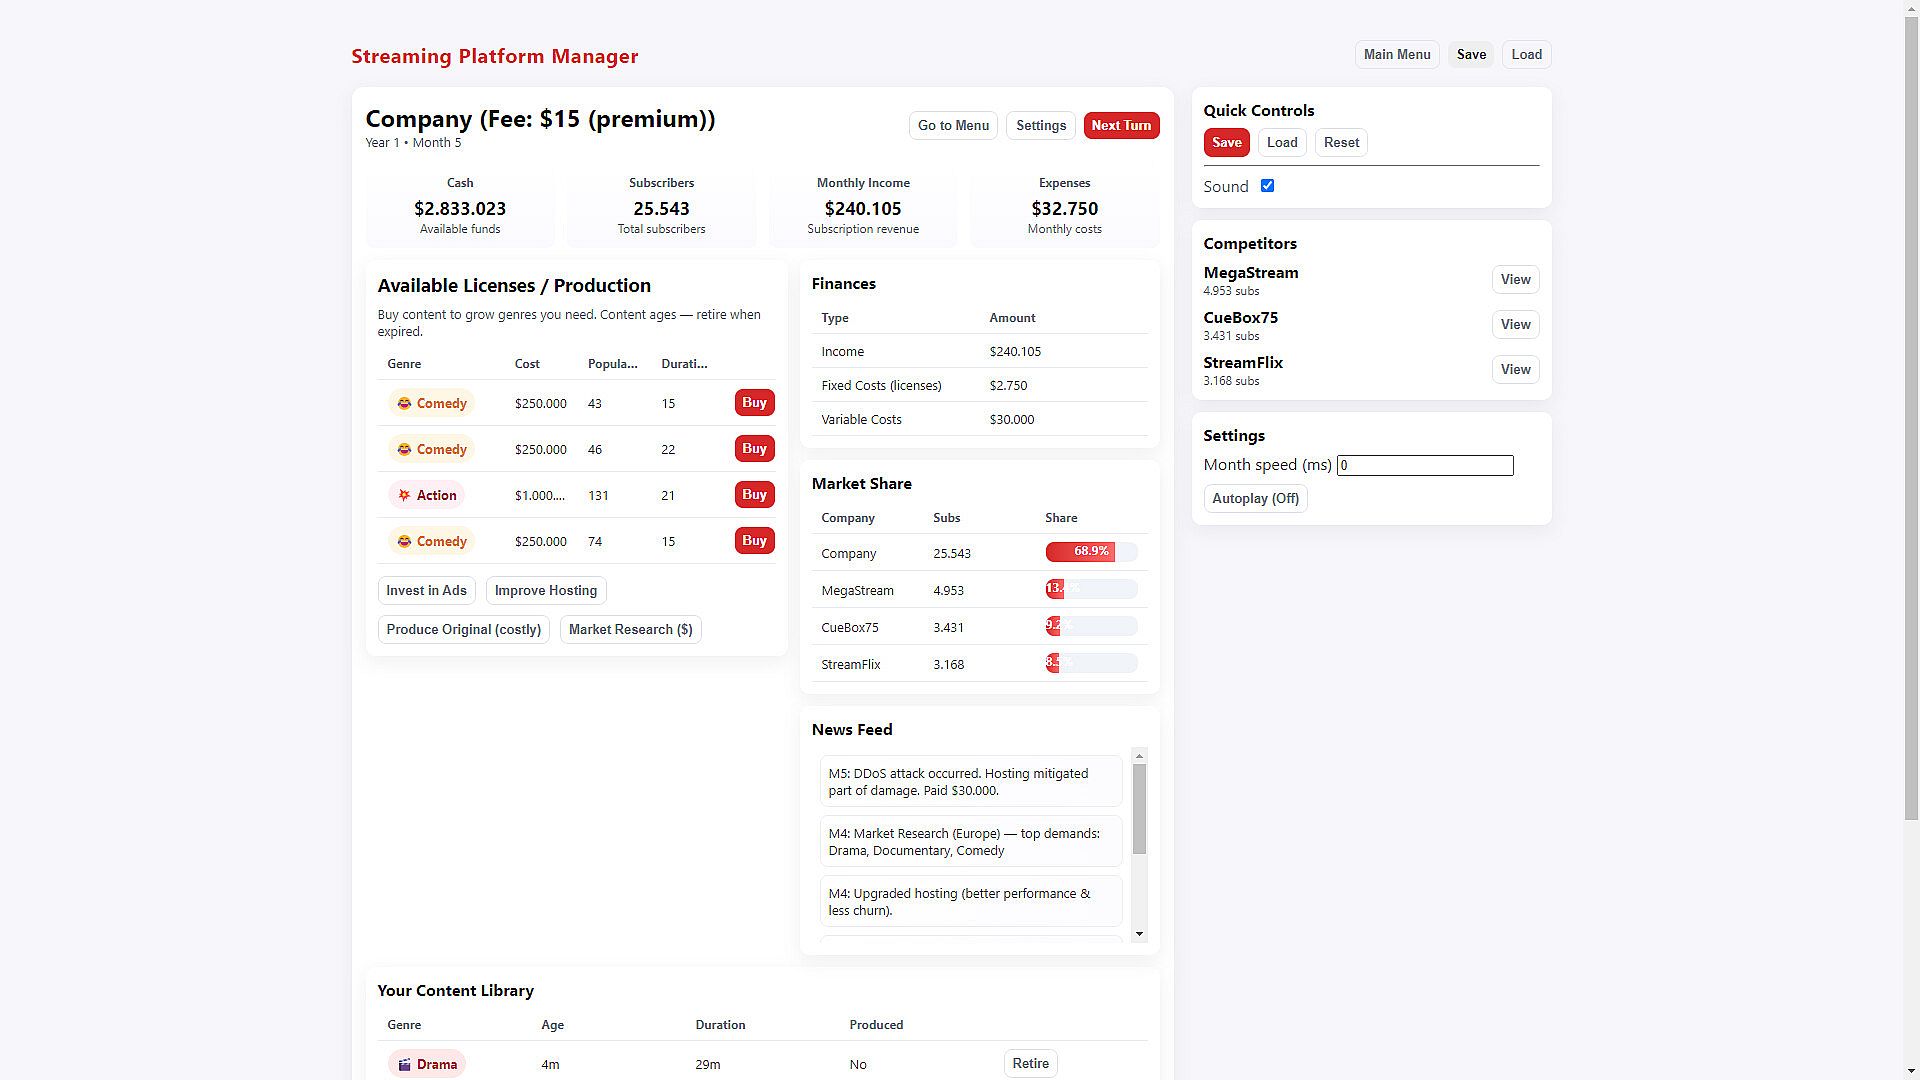1920x1080 pixels.
Task: Click the first Comedy genre emoji icon
Action: [x=404, y=403]
